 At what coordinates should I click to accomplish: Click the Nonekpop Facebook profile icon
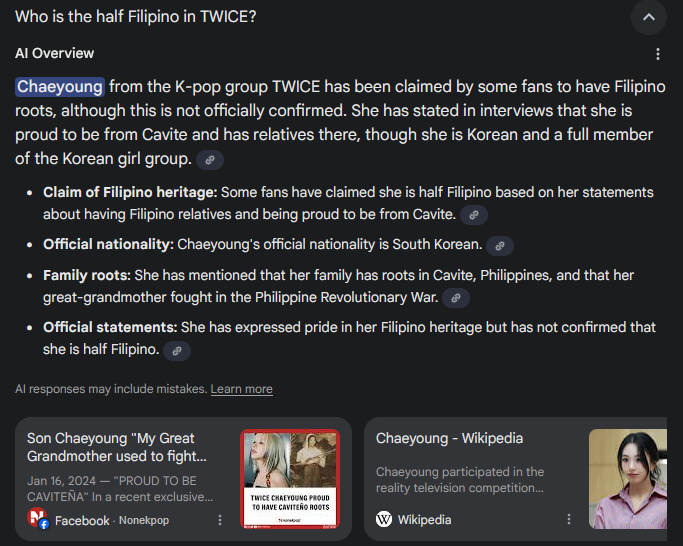click(x=38, y=519)
